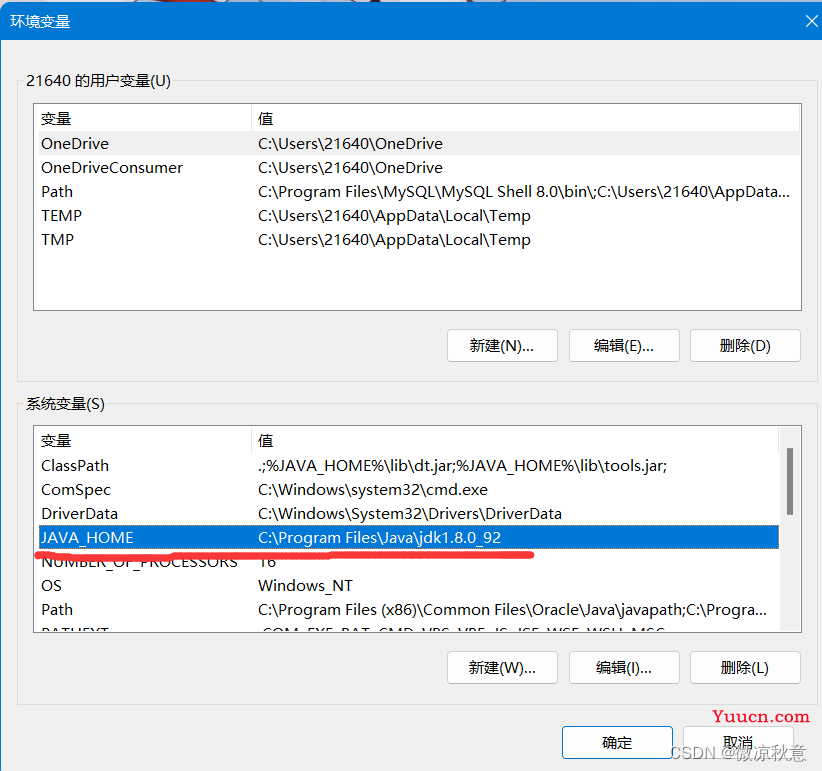Click the 新建(W)... button for system variables

coord(502,667)
